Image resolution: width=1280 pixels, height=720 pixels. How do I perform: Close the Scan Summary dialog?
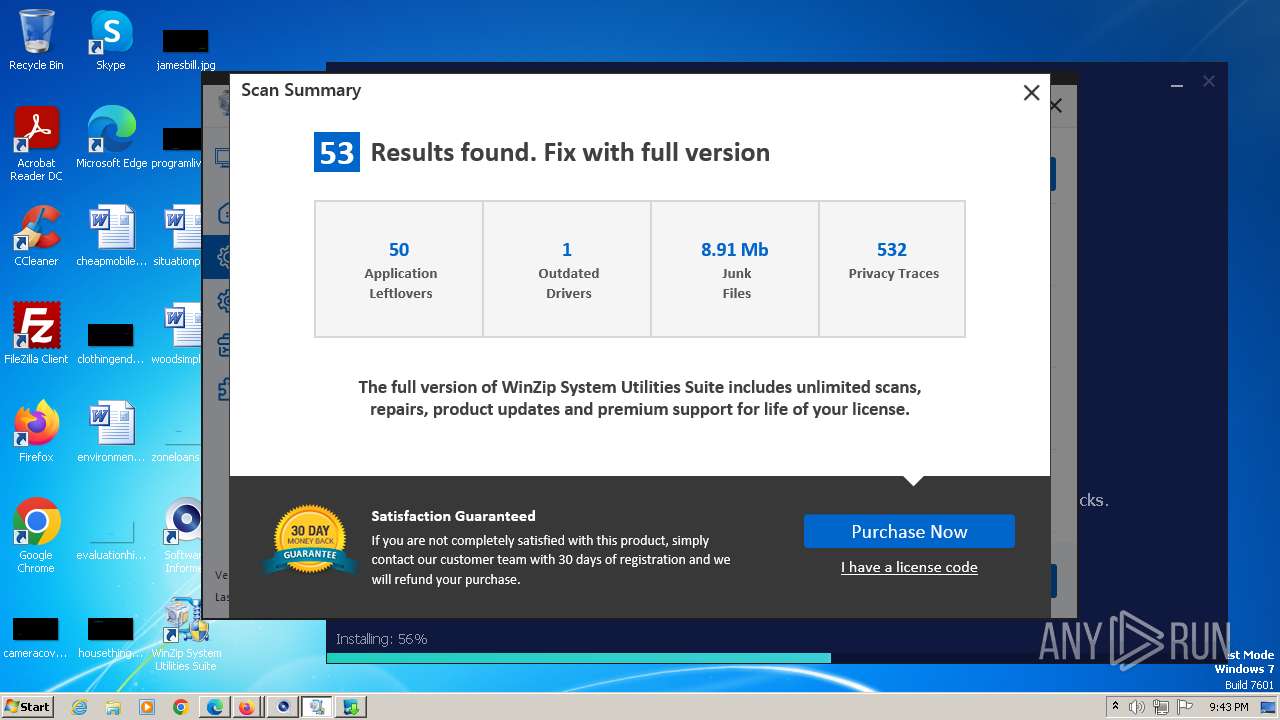coord(1031,93)
